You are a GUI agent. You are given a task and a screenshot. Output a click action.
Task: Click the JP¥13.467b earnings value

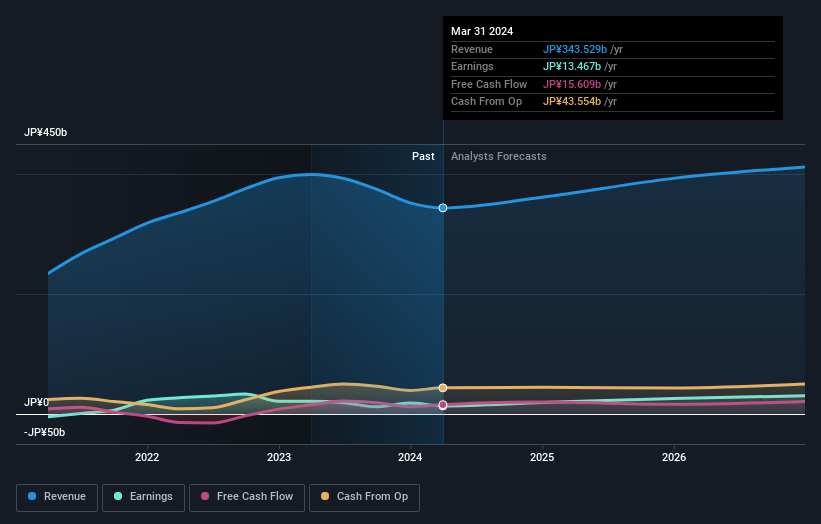point(572,66)
